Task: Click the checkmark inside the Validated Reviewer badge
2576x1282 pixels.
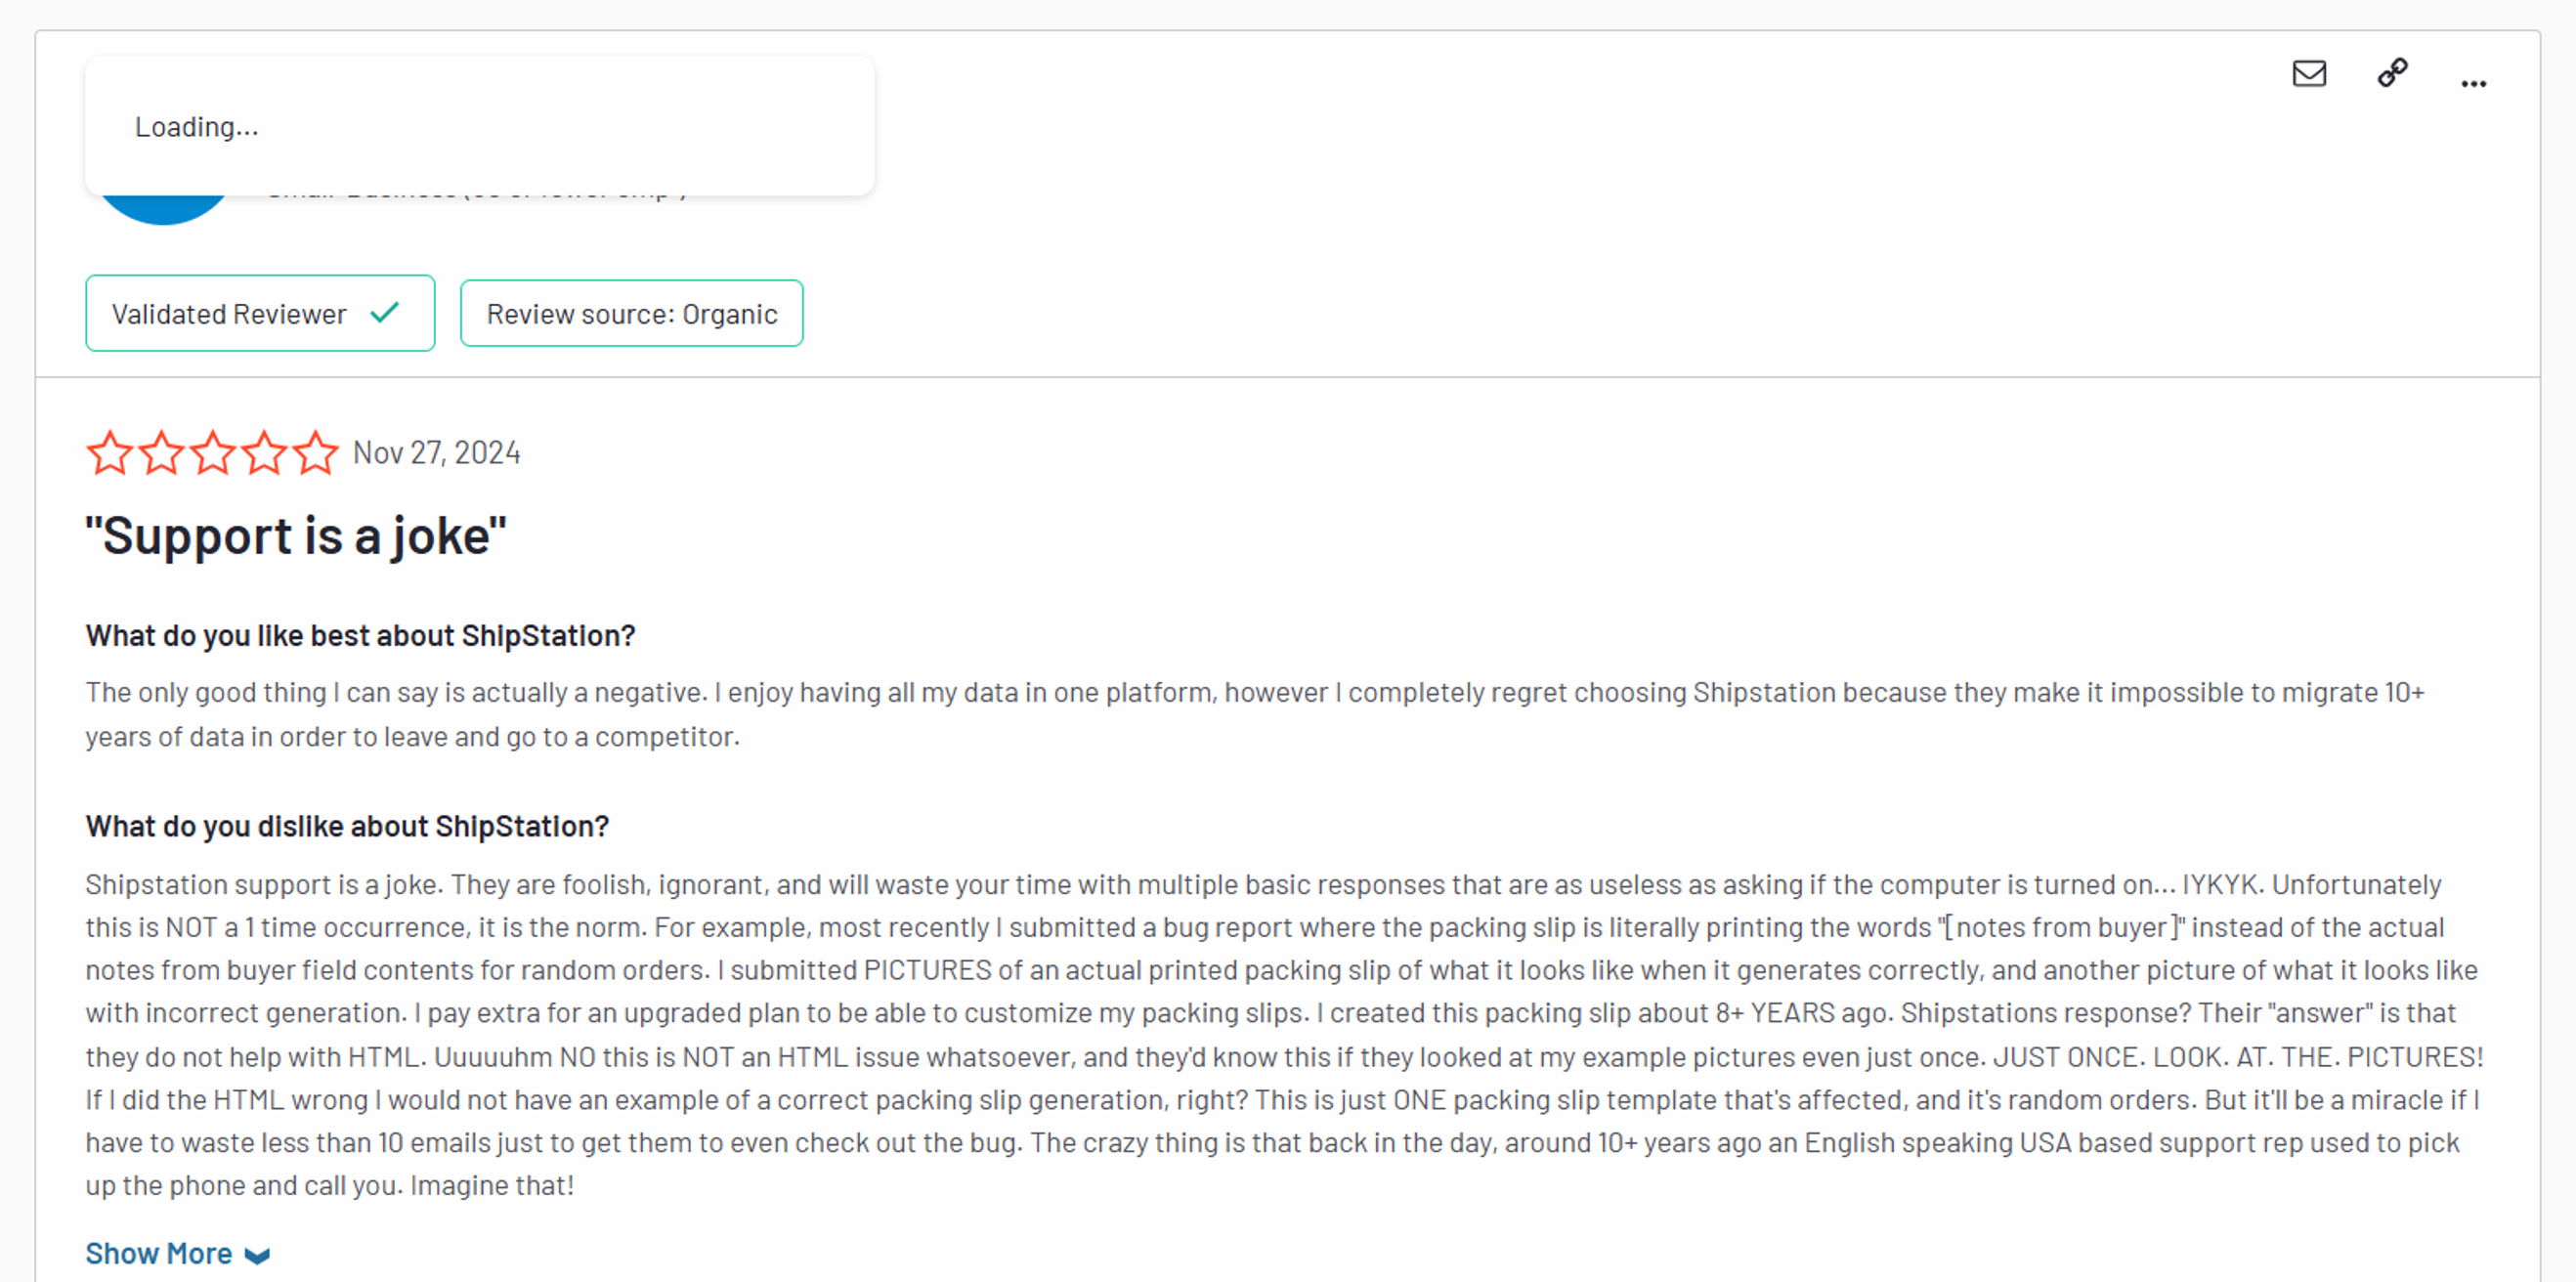Action: click(384, 313)
